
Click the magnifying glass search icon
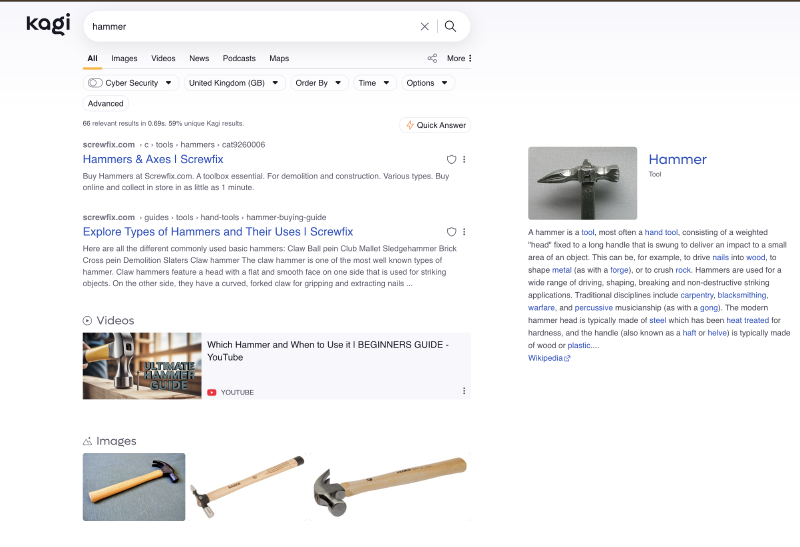(x=451, y=27)
